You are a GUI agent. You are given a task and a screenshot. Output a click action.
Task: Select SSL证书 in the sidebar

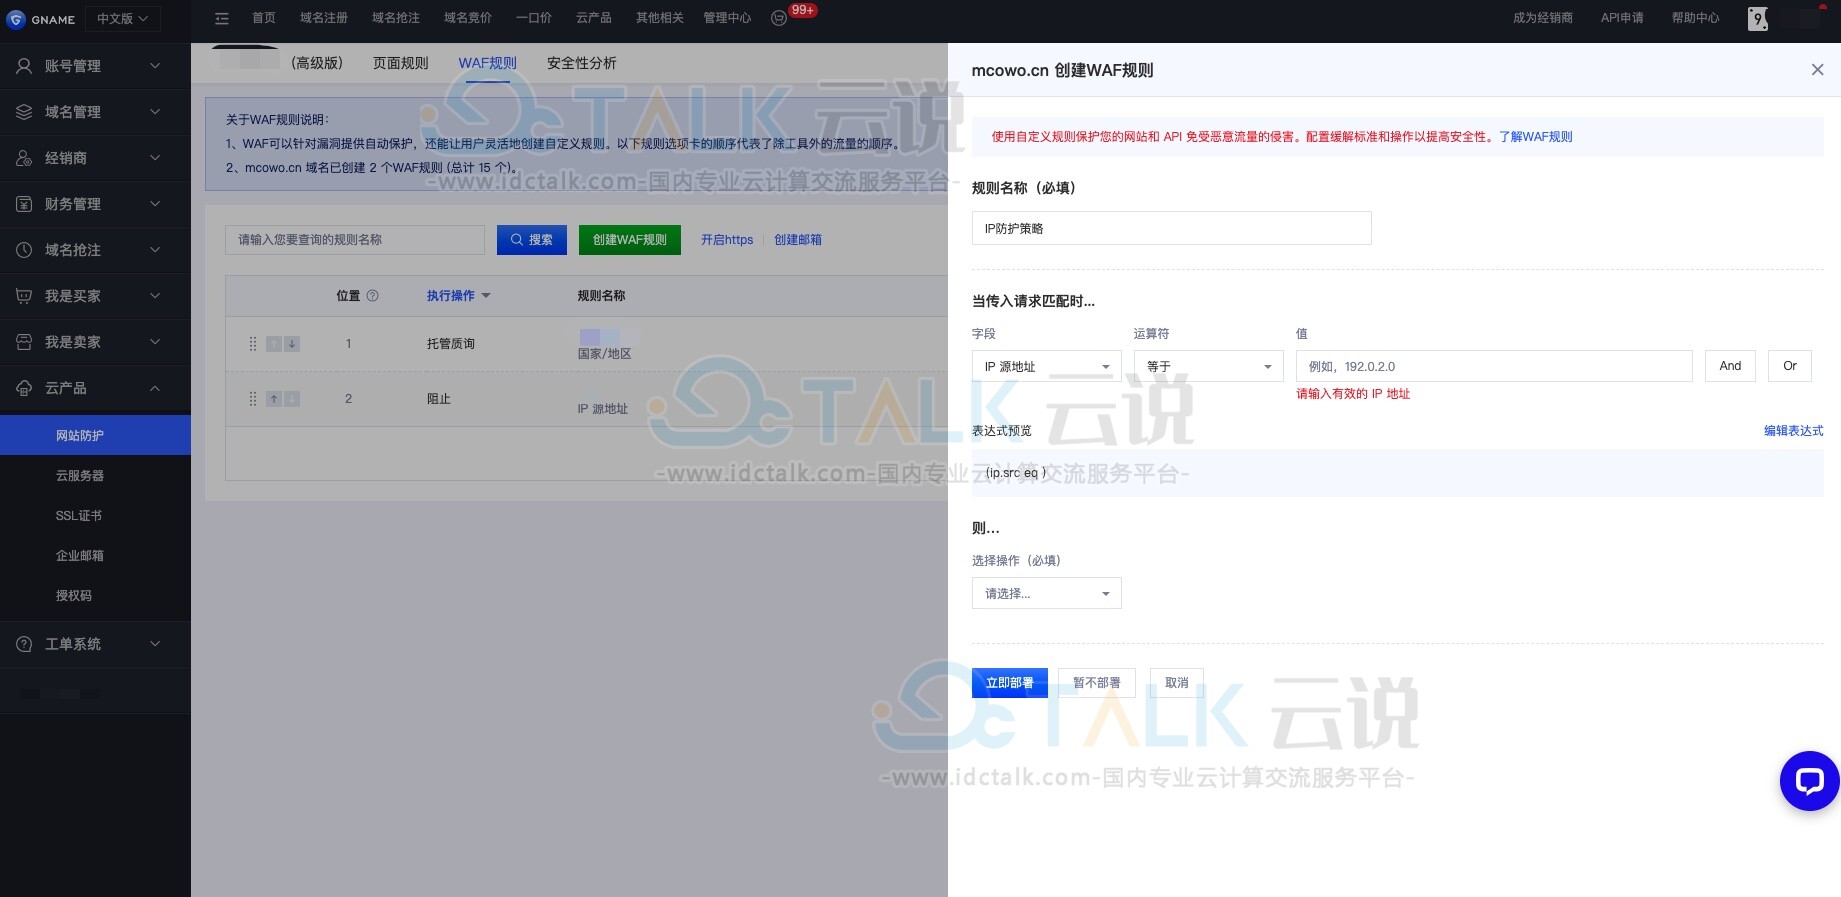[x=79, y=516]
